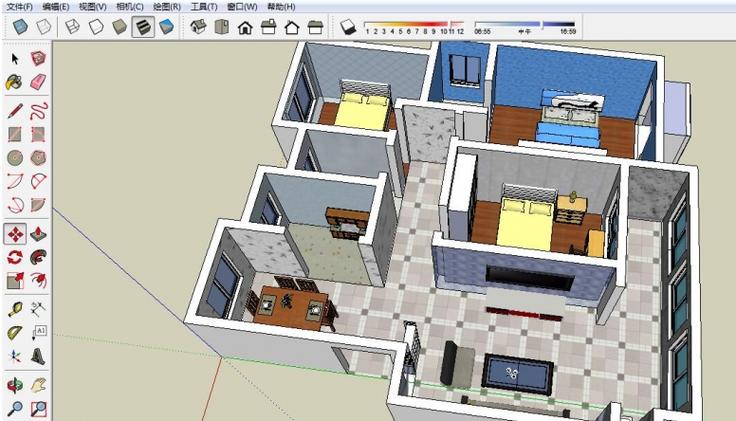This screenshot has height=421, width=736.
Task: Toggle Back Edges display style
Action: coord(44,27)
